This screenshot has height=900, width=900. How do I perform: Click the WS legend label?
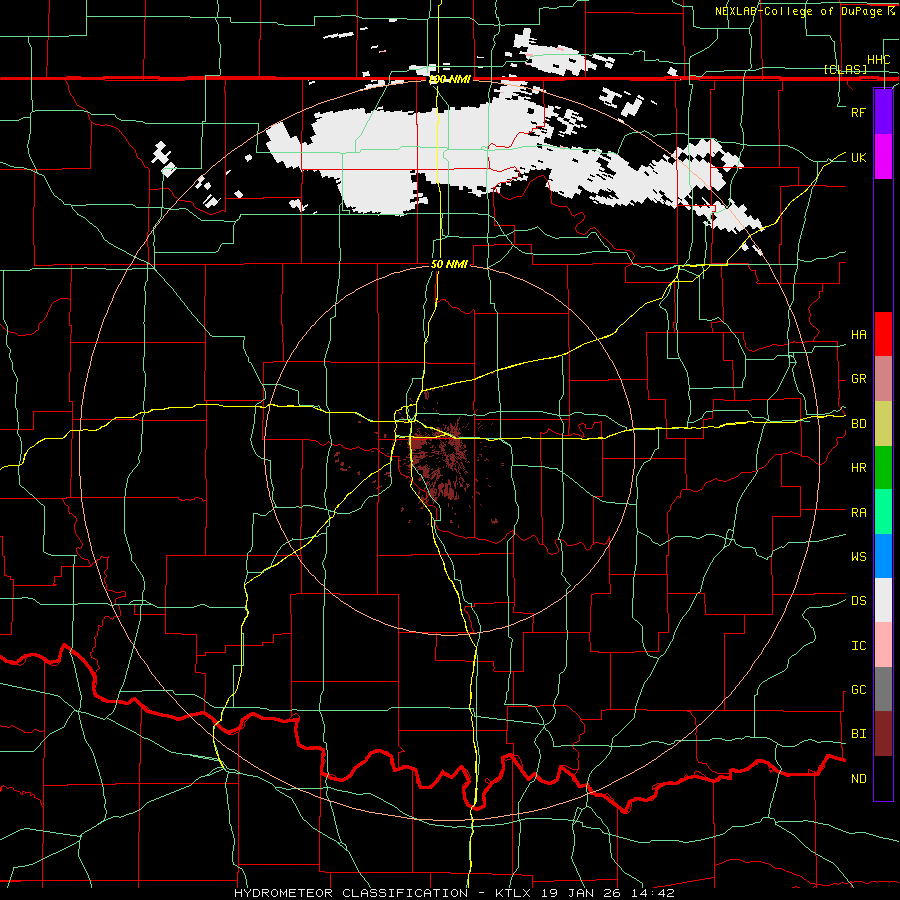pyautogui.click(x=858, y=556)
